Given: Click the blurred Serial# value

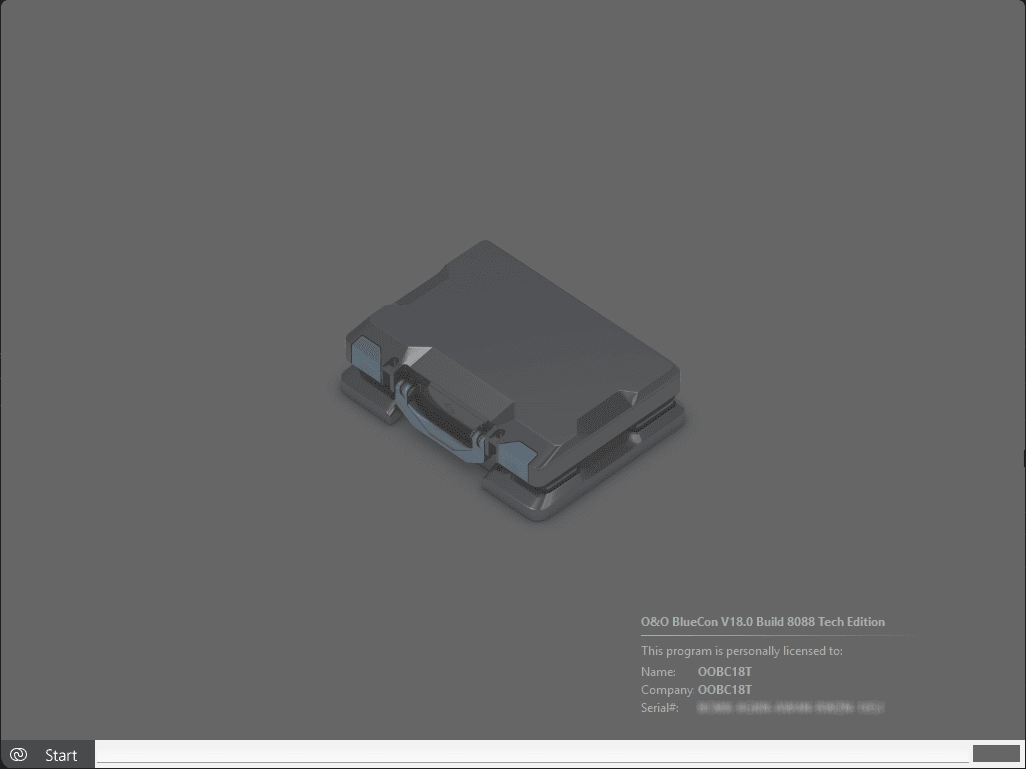Looking at the screenshot, I should pyautogui.click(x=790, y=707).
